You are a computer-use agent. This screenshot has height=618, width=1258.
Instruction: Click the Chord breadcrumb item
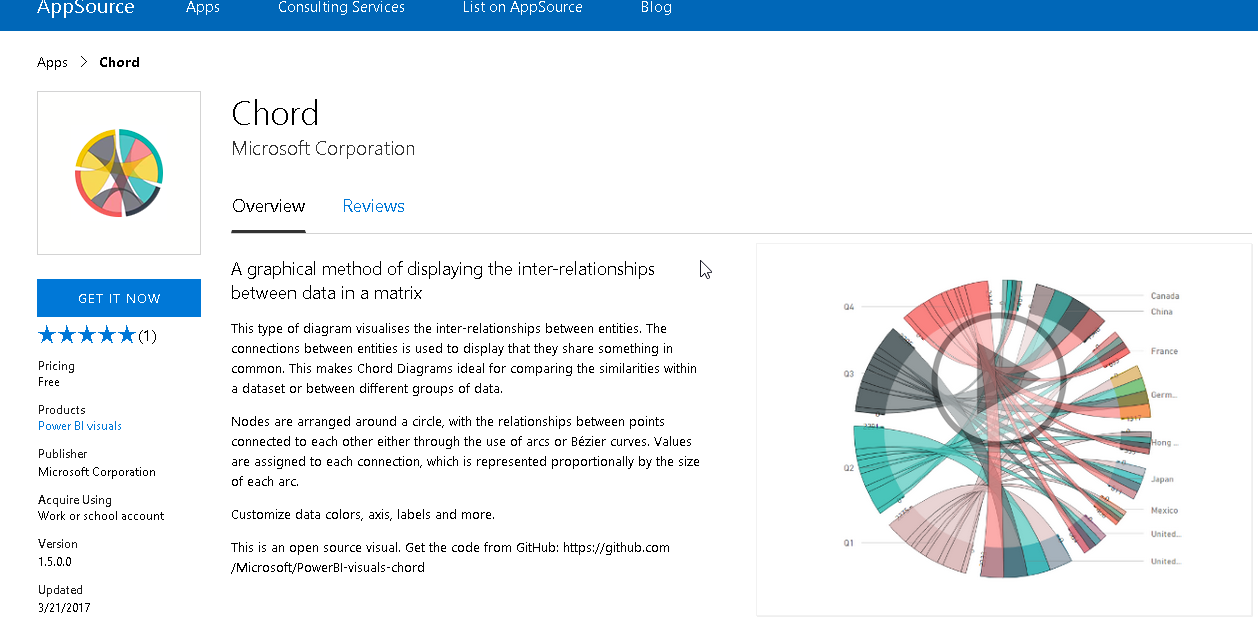coord(119,62)
